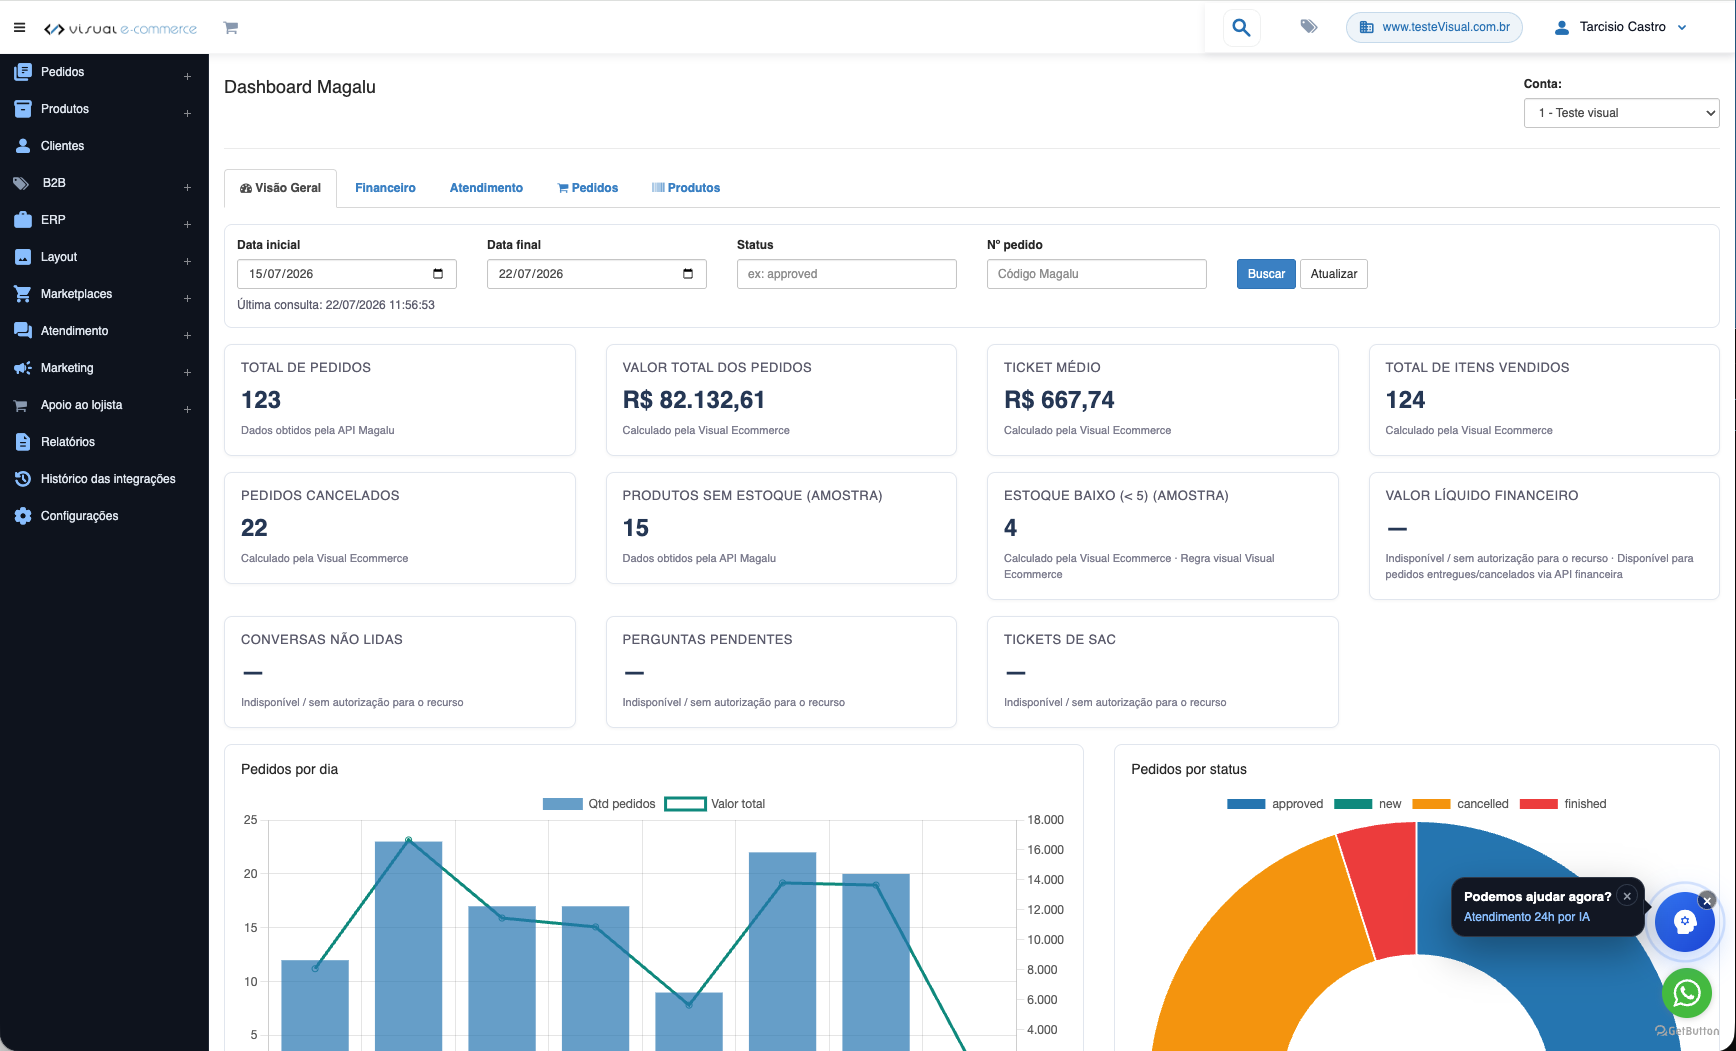1736x1051 pixels.
Task: Open the tags icon in top bar
Action: (x=1308, y=27)
